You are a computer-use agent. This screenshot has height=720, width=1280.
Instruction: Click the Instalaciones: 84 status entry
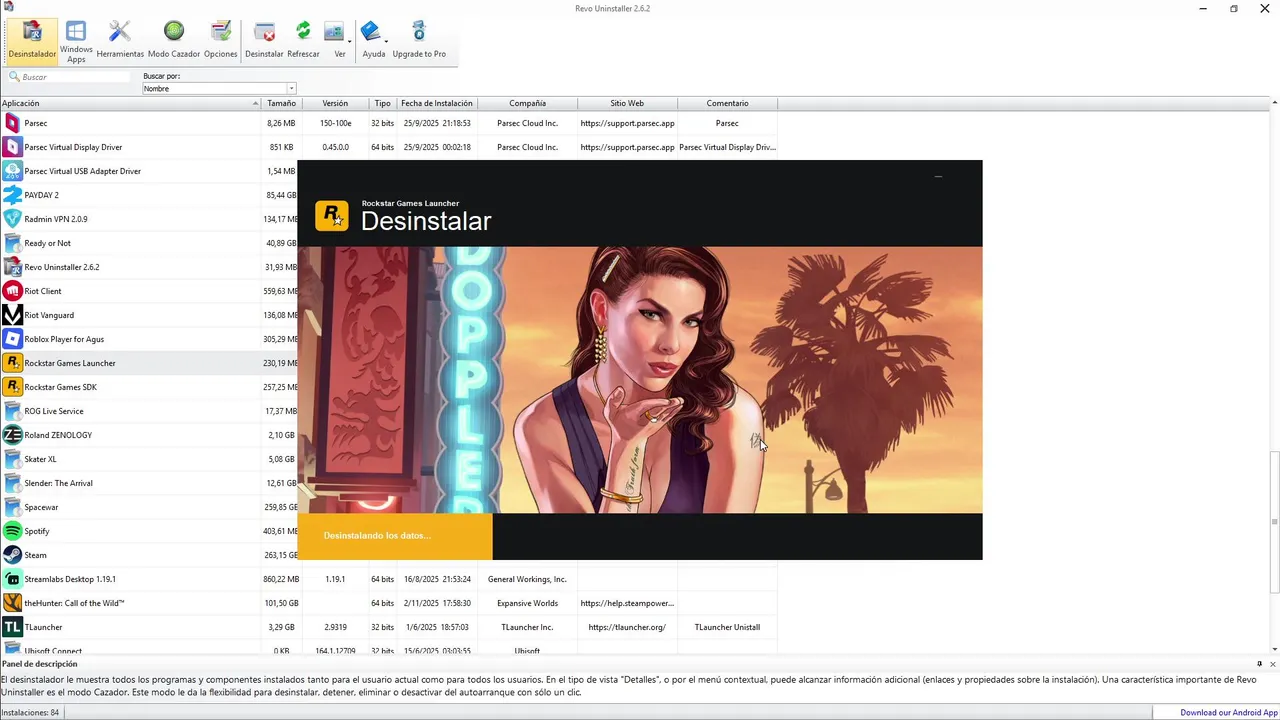click(x=30, y=713)
